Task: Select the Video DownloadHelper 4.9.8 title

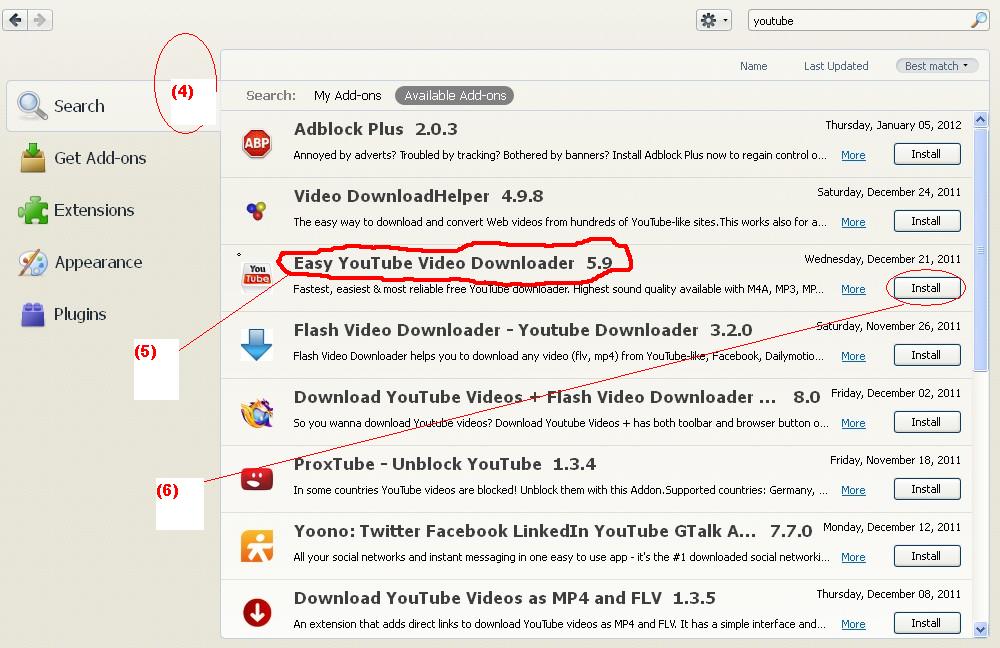Action: click(x=418, y=196)
